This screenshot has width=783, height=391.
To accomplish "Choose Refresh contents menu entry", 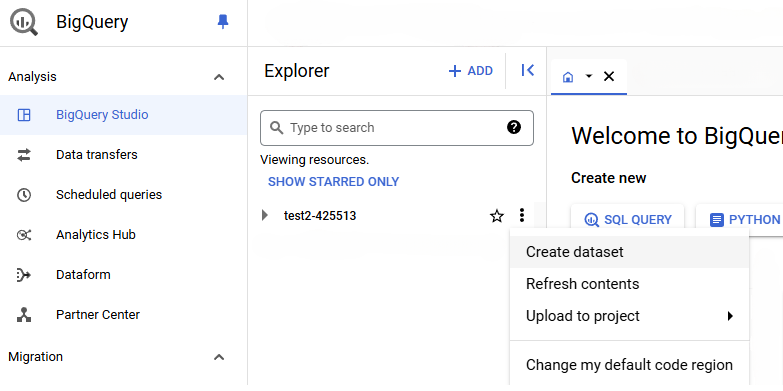I will tap(629, 284).
